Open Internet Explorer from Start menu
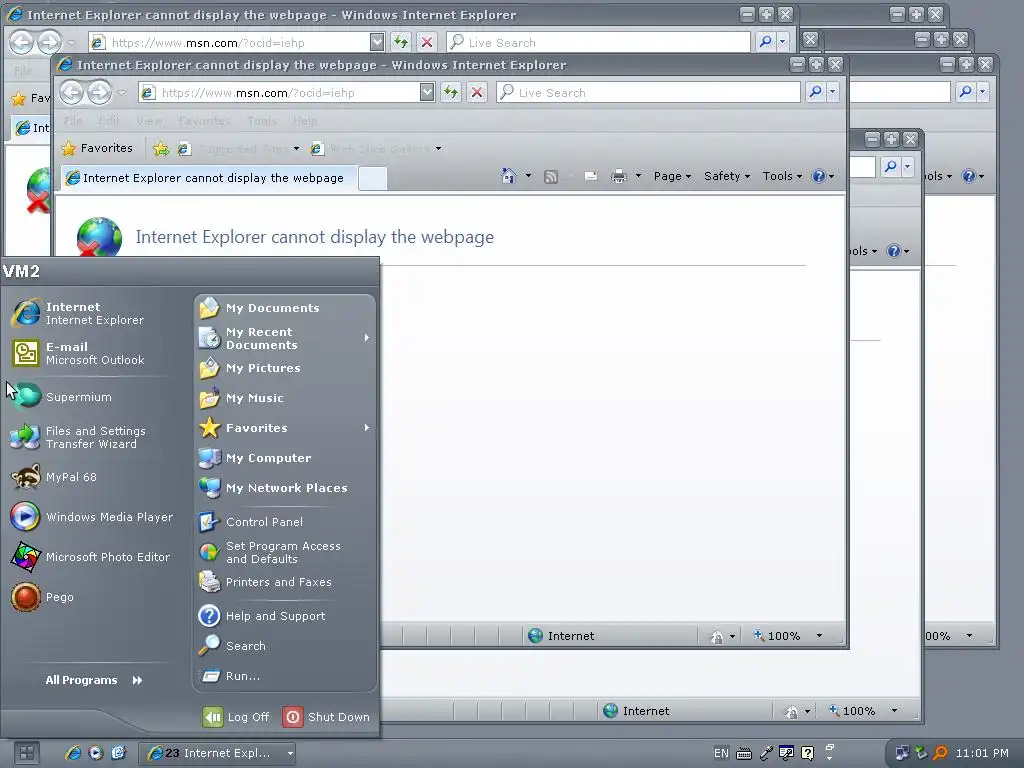1024x768 pixels. click(91, 313)
